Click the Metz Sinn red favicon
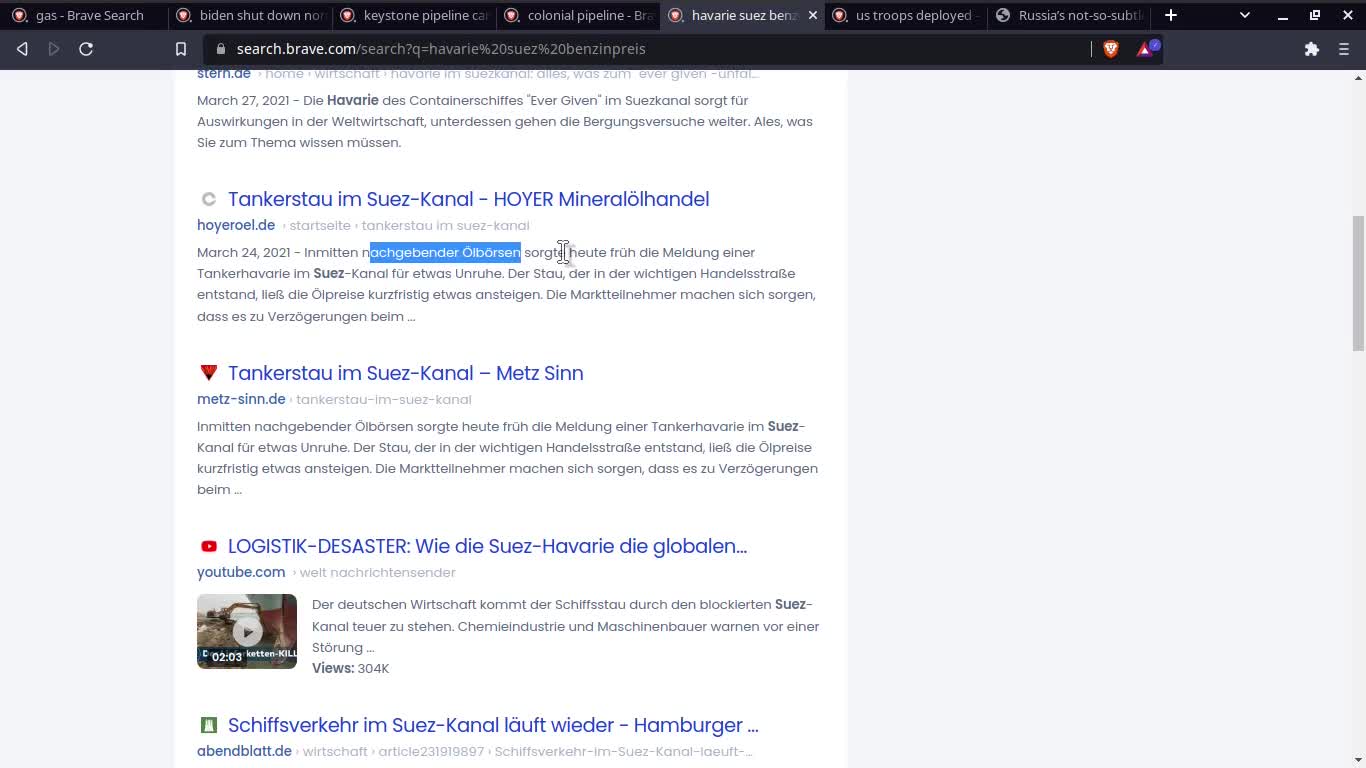Screen dimensions: 1366x768 (x=208, y=373)
